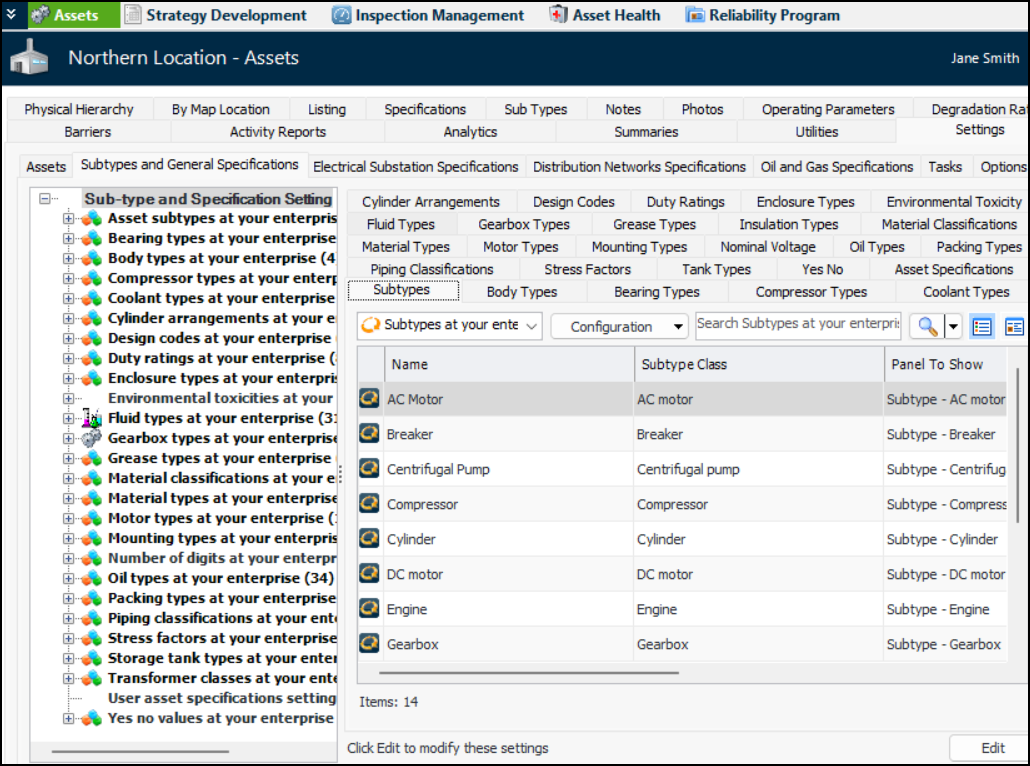Image resolution: width=1030 pixels, height=766 pixels.
Task: Switch to the Electrical Substation Specifications tab
Action: click(415, 167)
